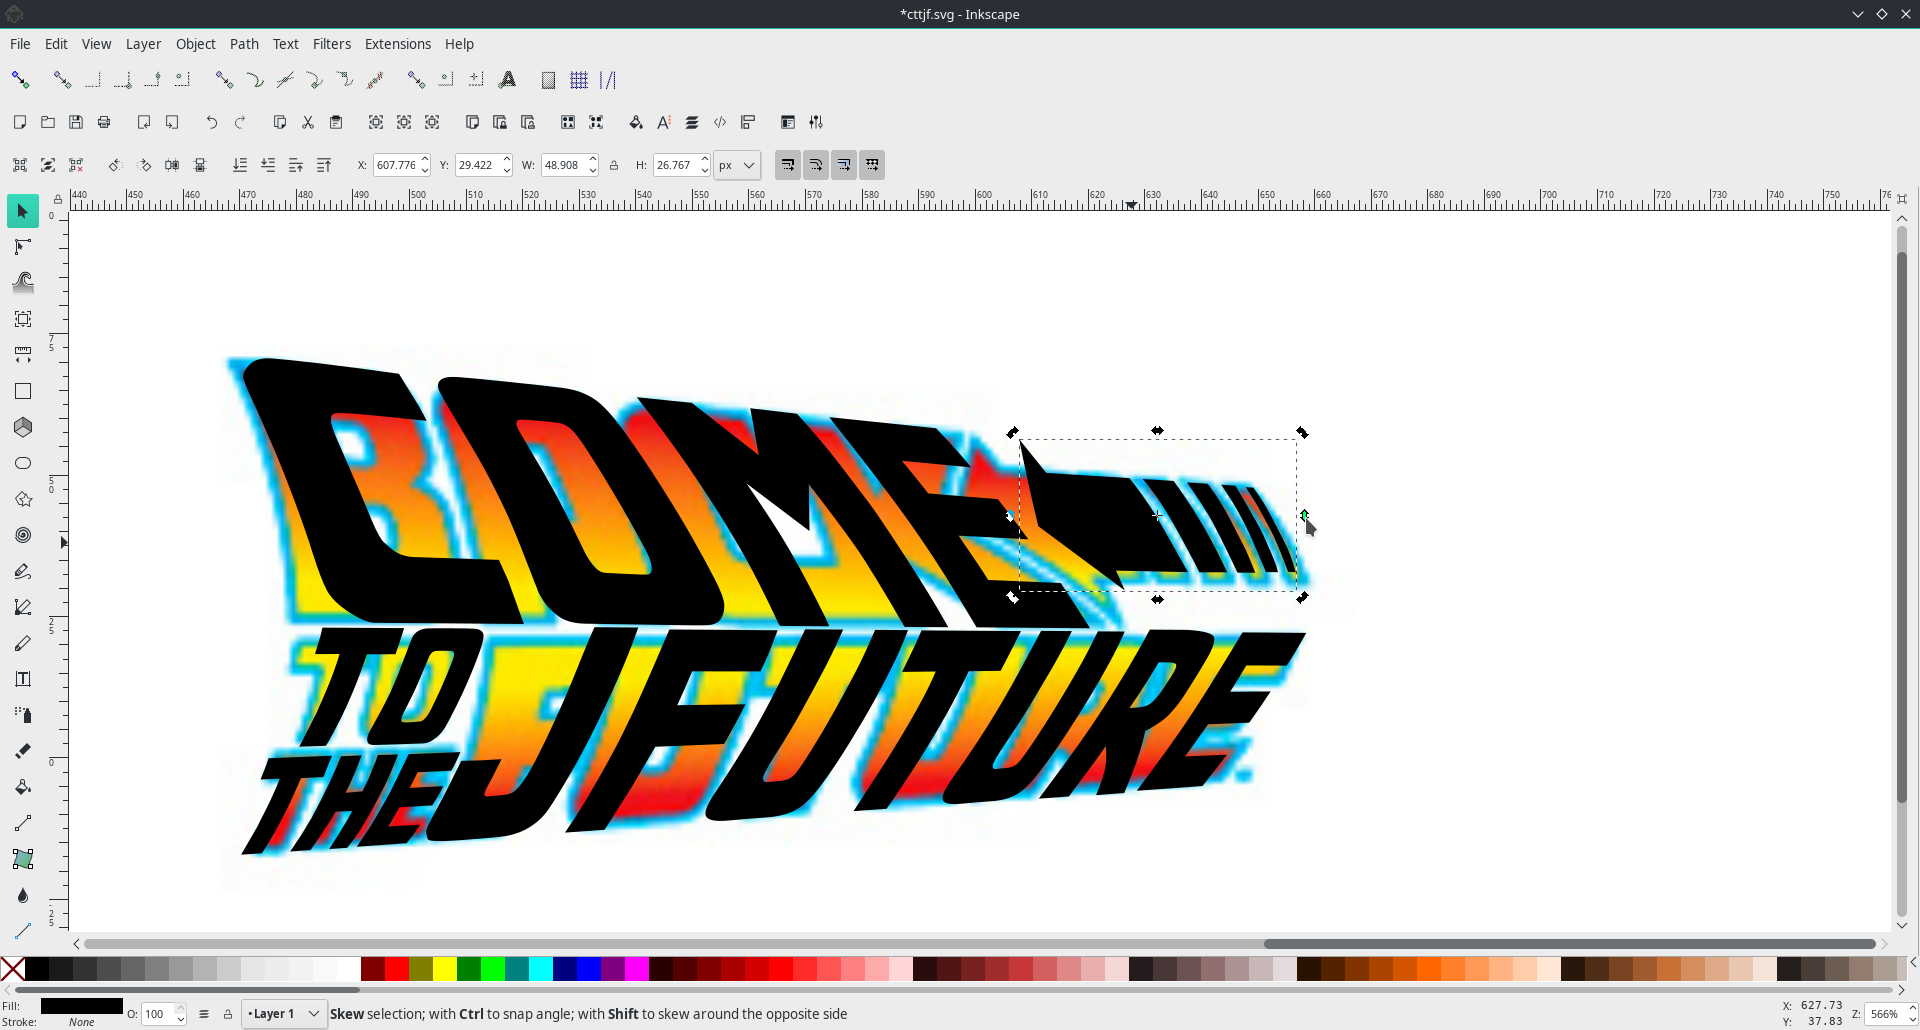Image resolution: width=1920 pixels, height=1030 pixels.
Task: Click Raise selection to top icon
Action: [324, 165]
